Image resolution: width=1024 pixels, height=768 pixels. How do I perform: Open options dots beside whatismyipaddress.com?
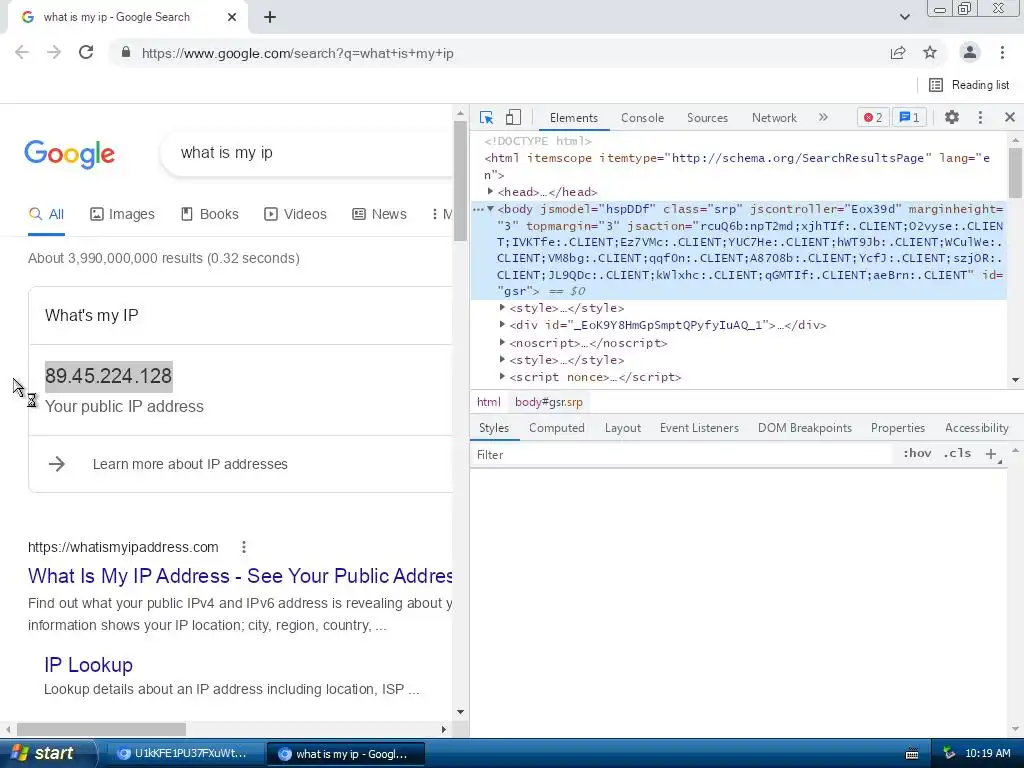(244, 547)
